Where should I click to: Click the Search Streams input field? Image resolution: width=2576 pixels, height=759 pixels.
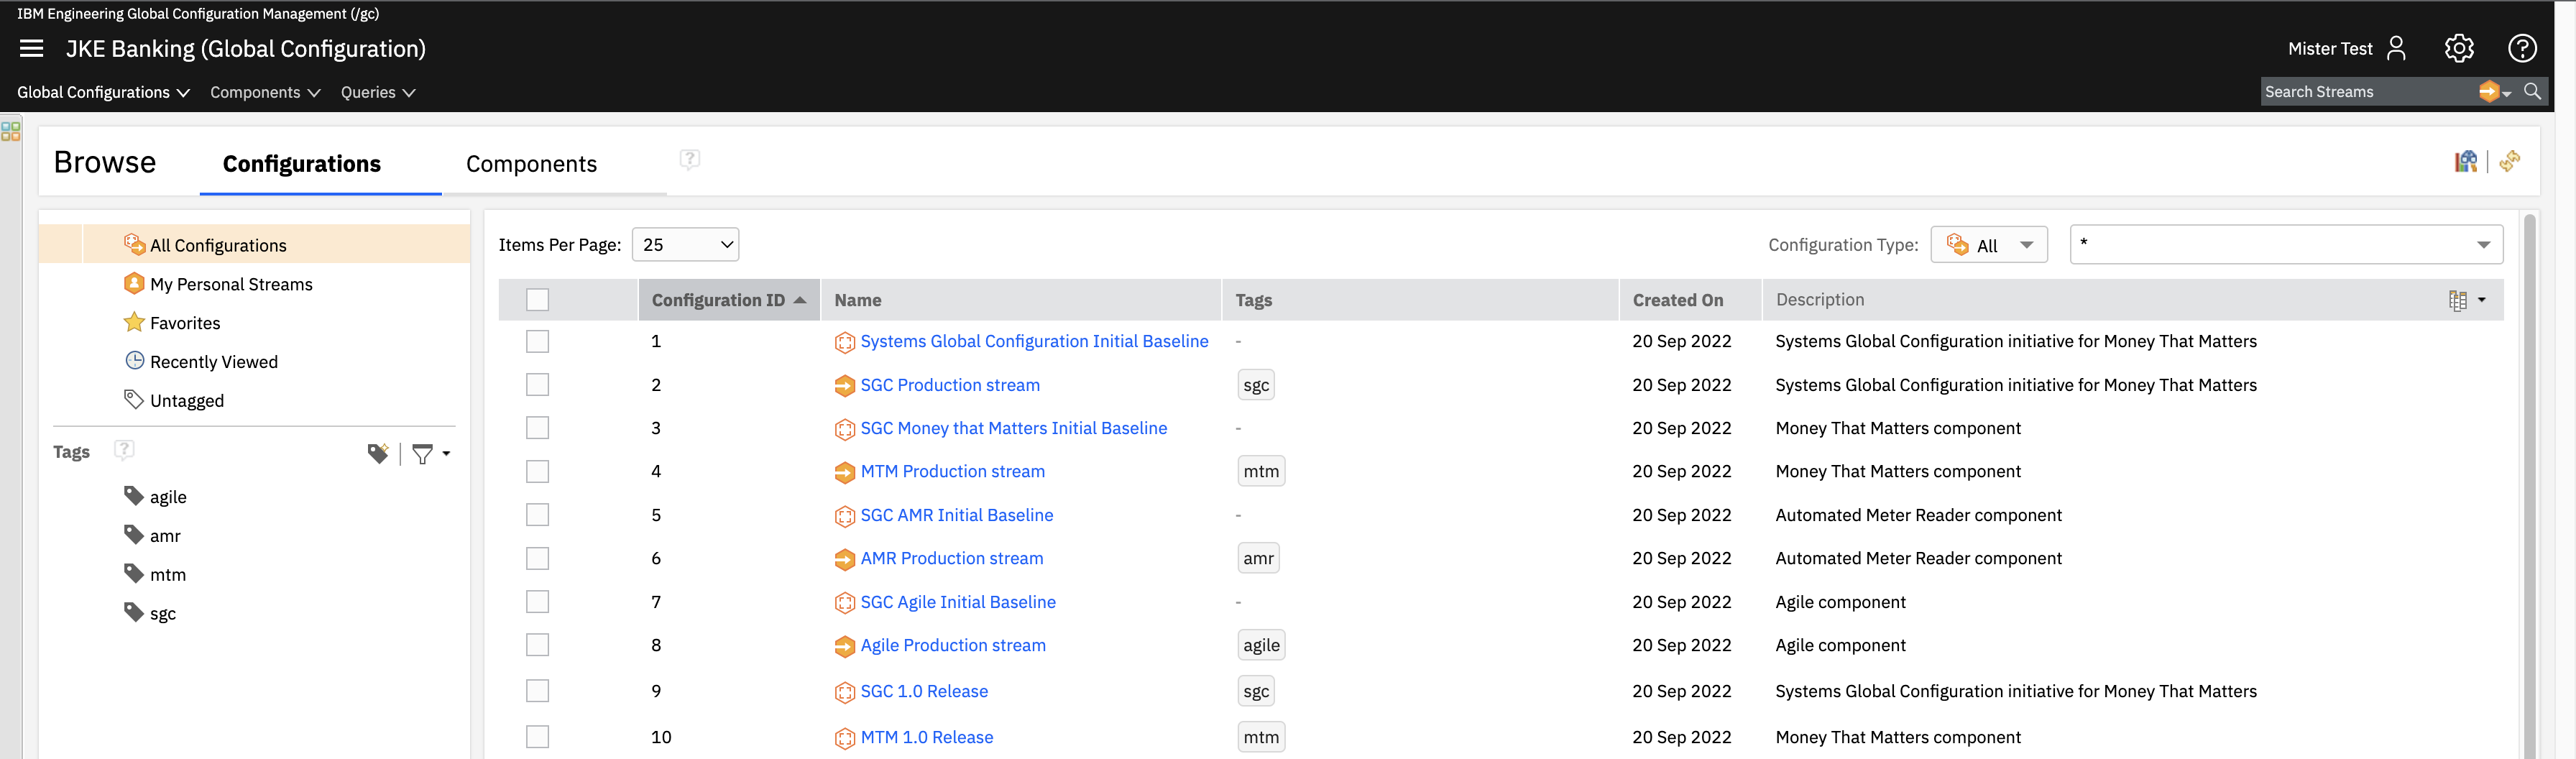2365,91
